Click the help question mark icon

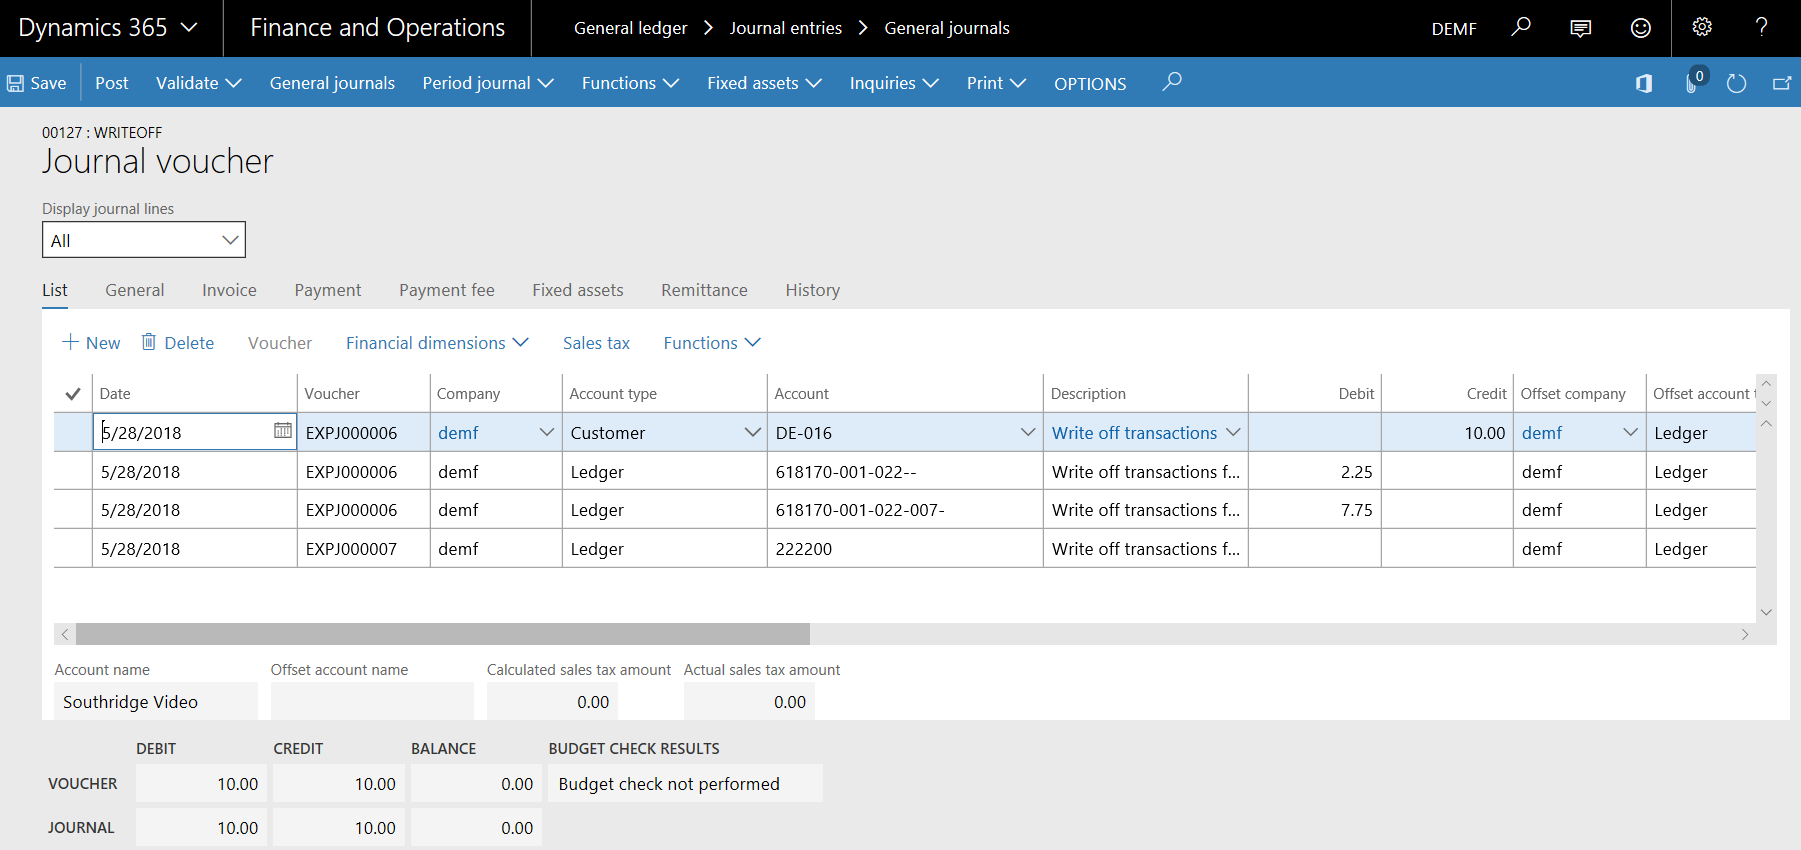pyautogui.click(x=1761, y=27)
